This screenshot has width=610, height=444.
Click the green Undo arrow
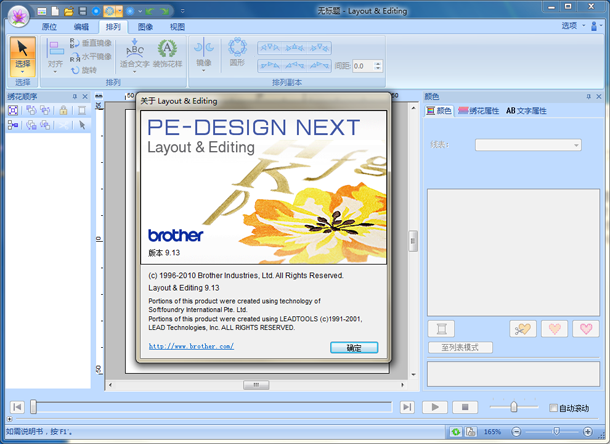150,11
